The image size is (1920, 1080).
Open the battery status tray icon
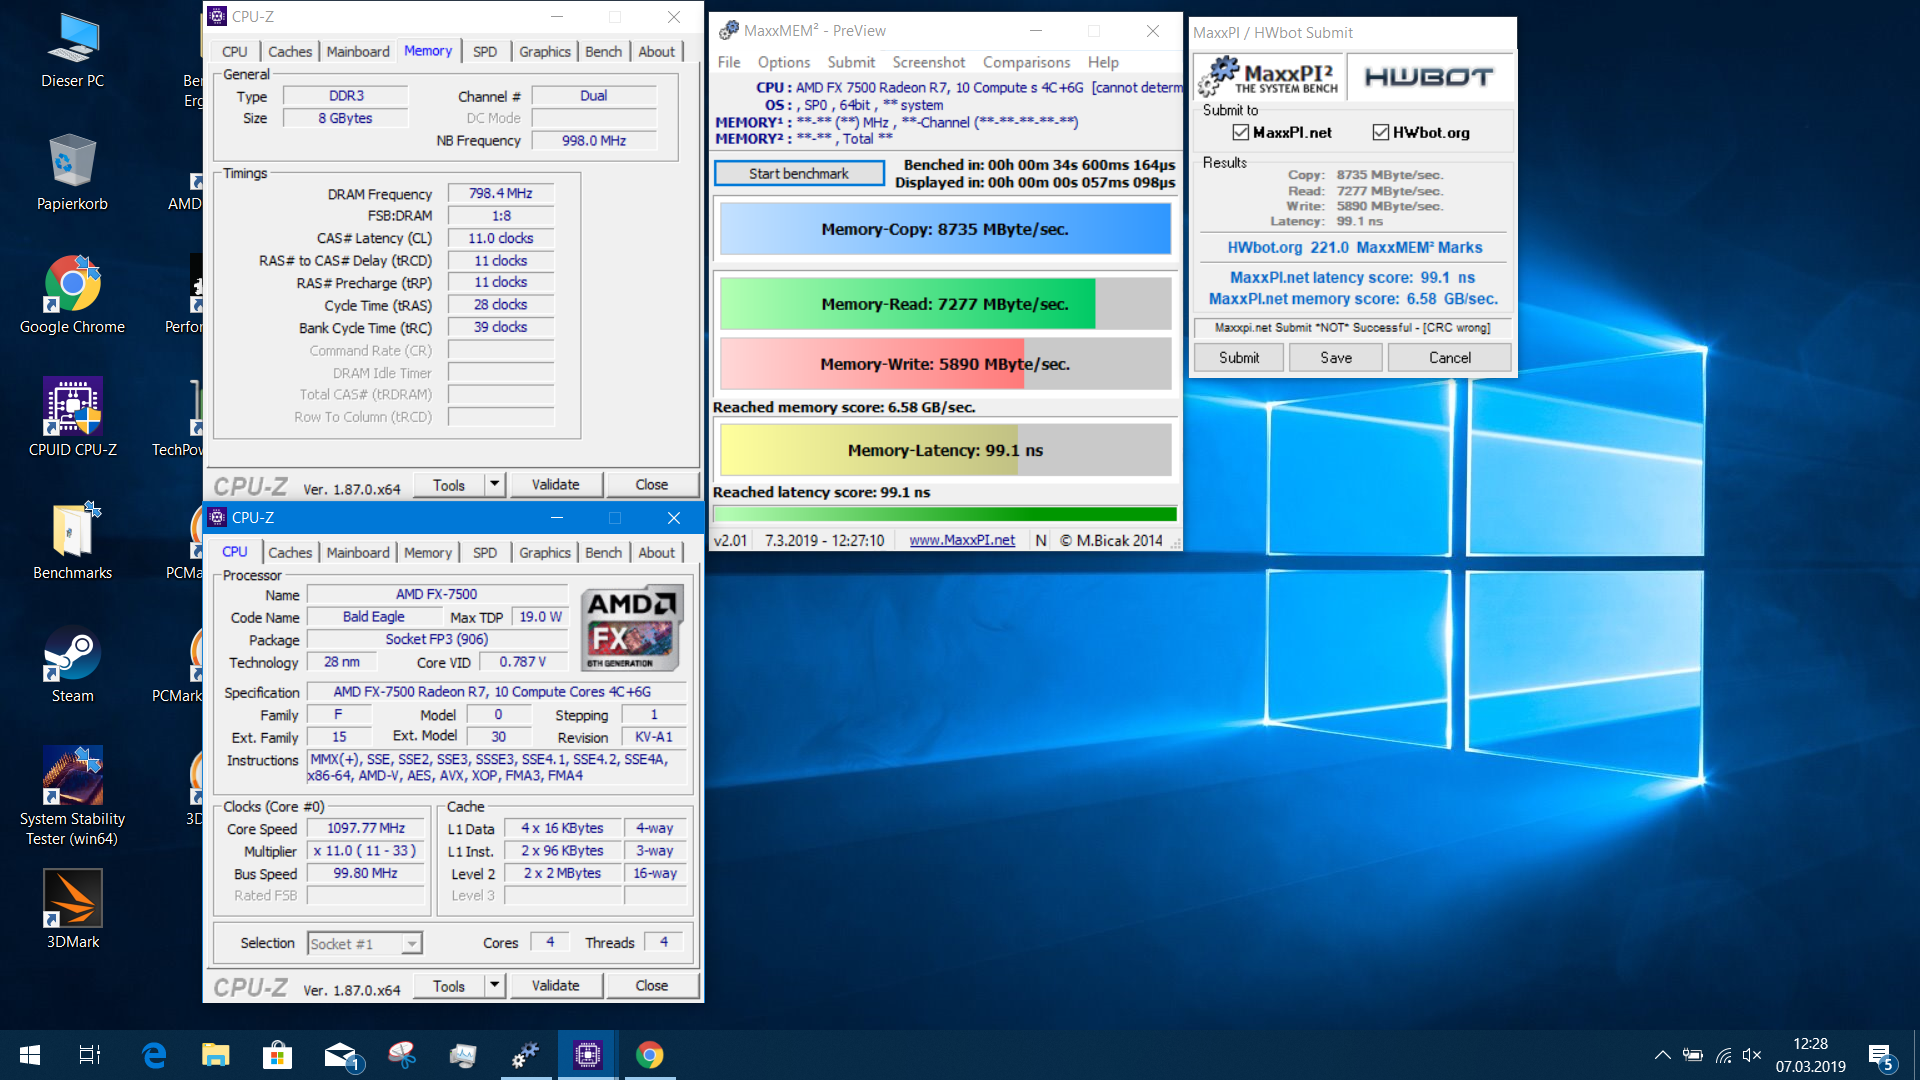(x=1692, y=1055)
